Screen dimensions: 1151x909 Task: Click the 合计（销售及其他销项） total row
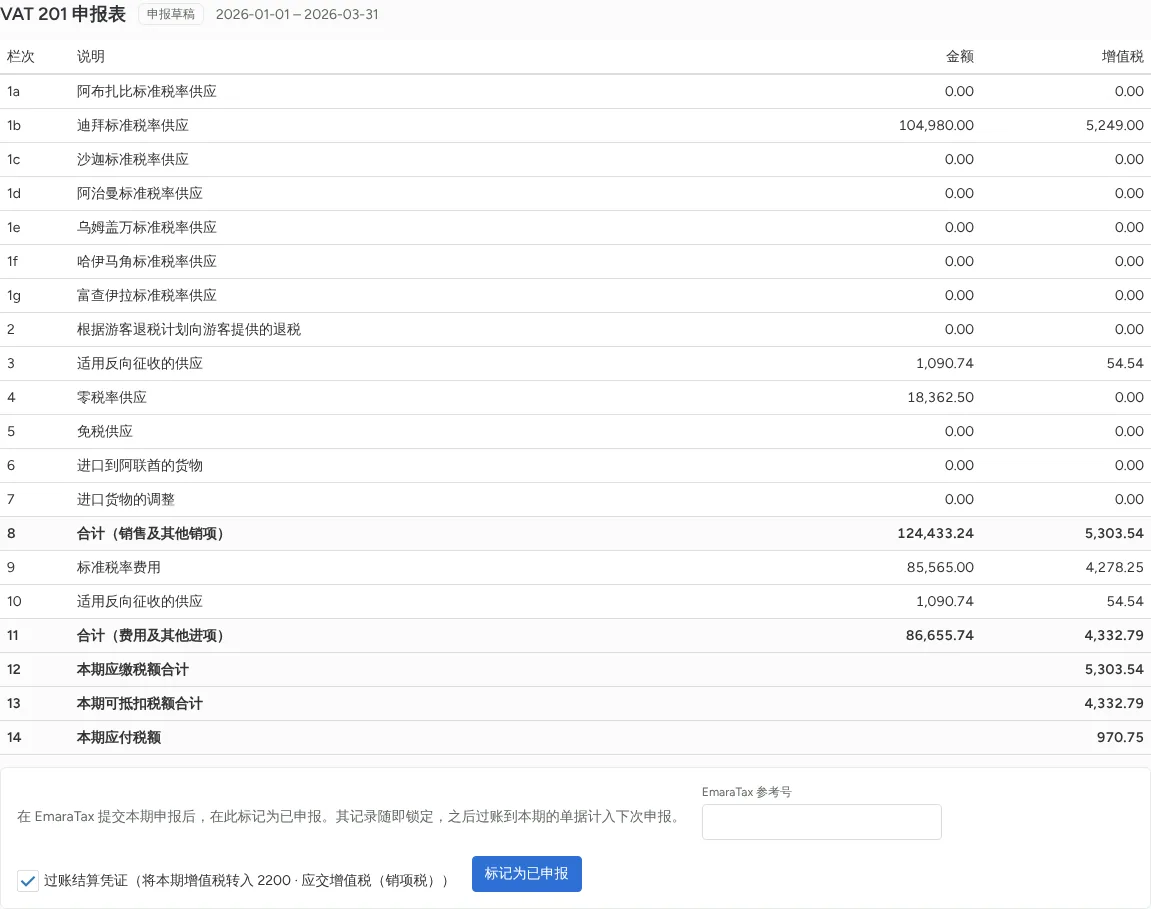tap(576, 534)
